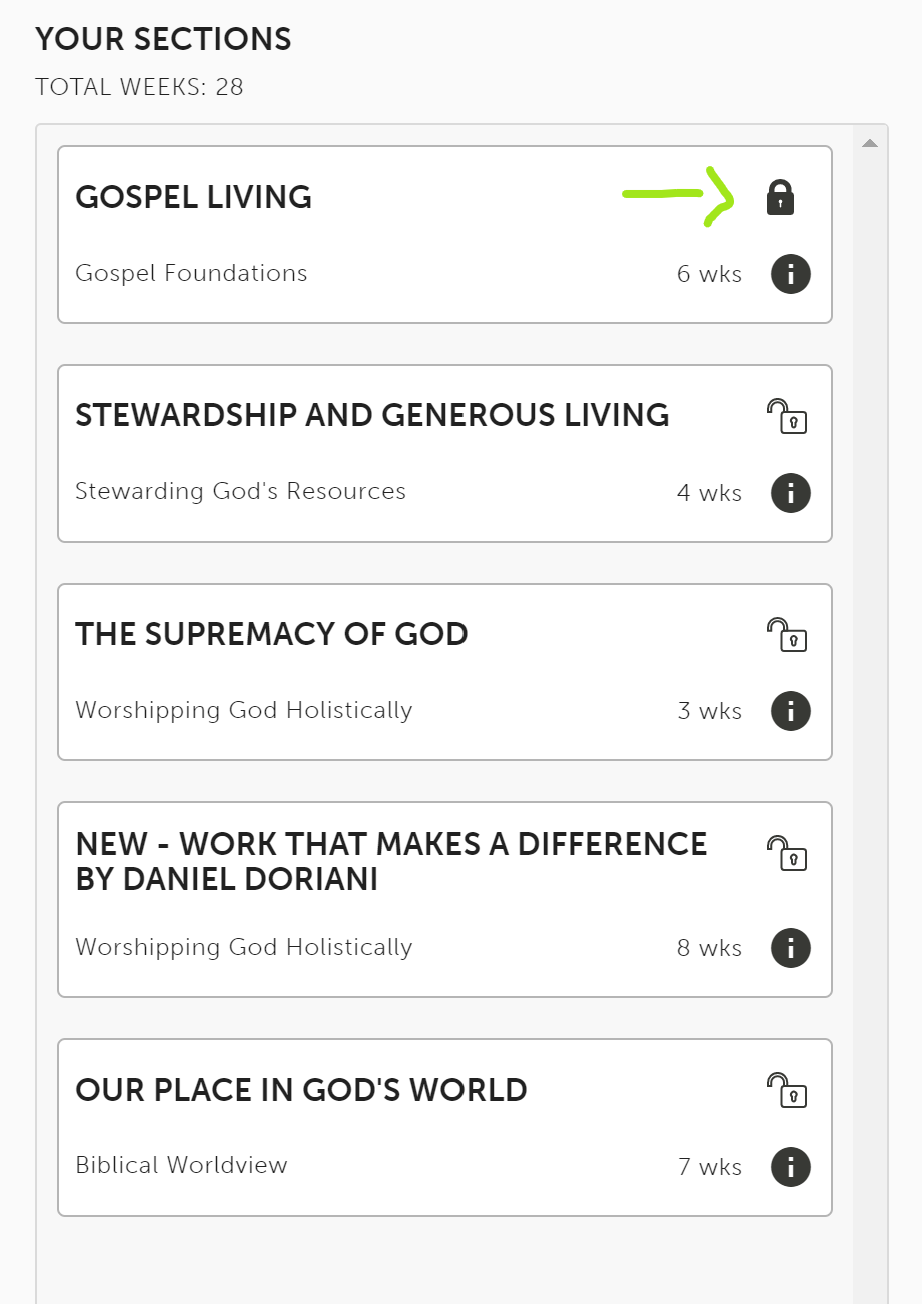The width and height of the screenshot is (922, 1304).
Task: Show info for Our Place in God's World
Action: click(x=791, y=1167)
